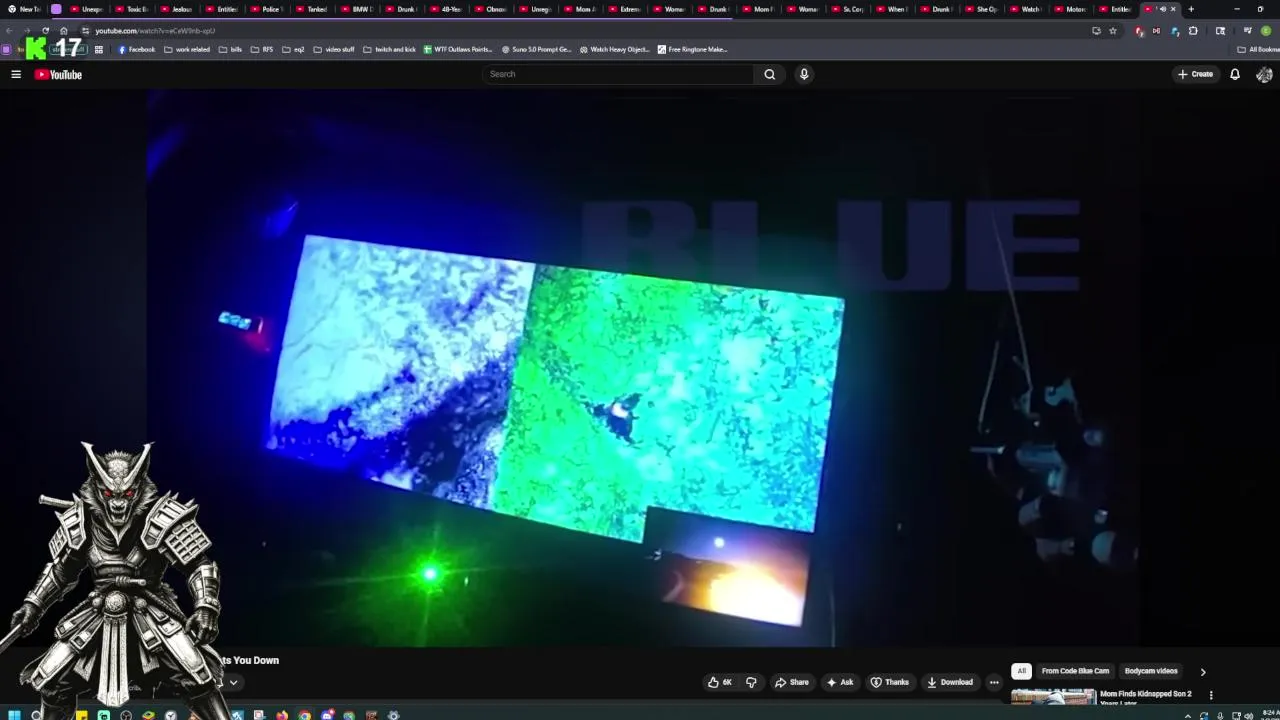Switch to the Jealous browser tab
Screen dimensions: 1280x720
click(x=177, y=9)
